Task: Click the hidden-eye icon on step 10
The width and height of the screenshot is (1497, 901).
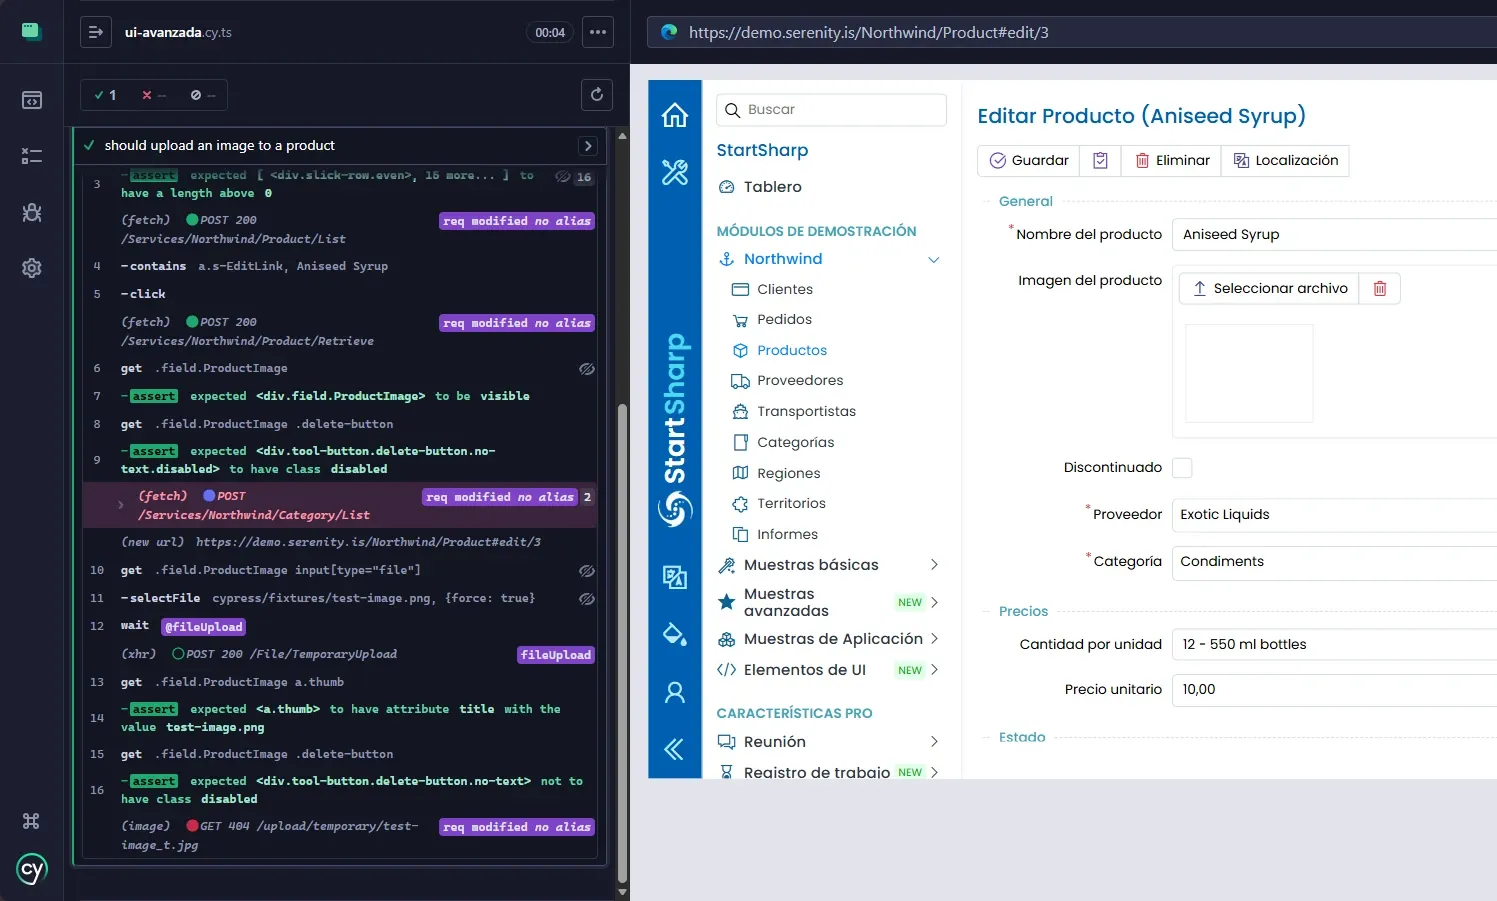Action: click(x=587, y=570)
